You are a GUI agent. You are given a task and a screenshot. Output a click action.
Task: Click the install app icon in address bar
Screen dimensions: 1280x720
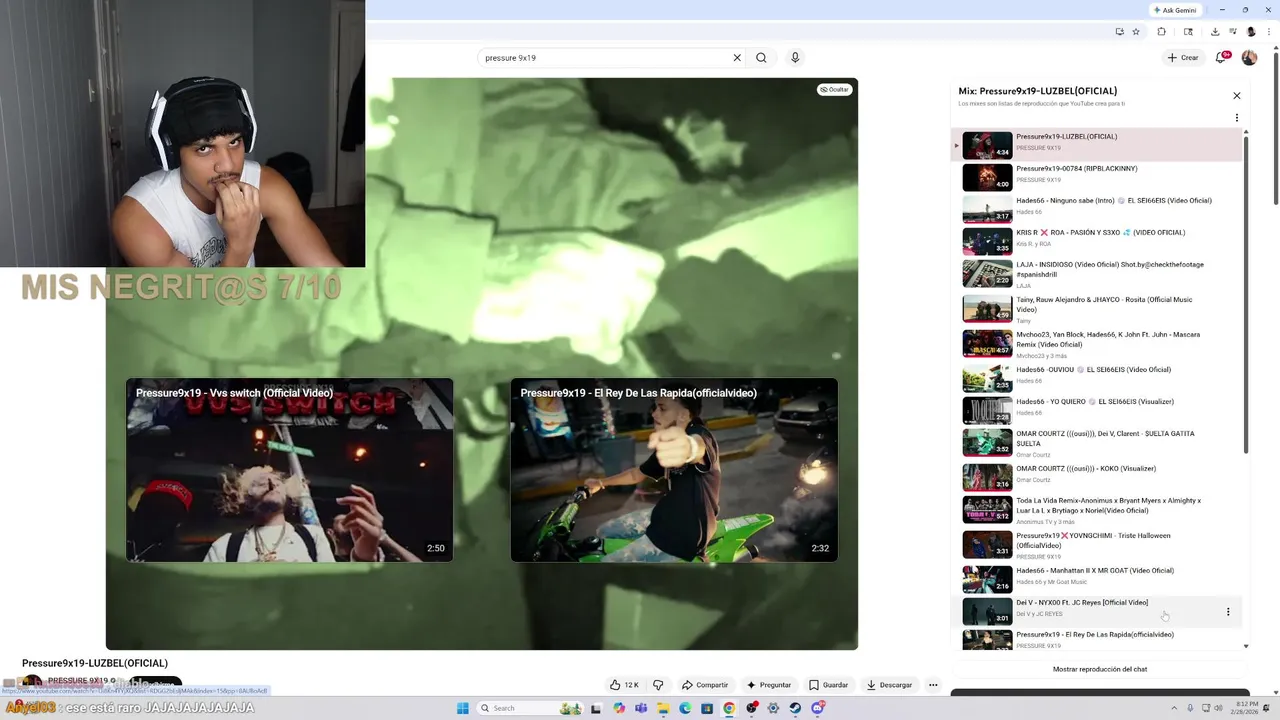[1120, 32]
